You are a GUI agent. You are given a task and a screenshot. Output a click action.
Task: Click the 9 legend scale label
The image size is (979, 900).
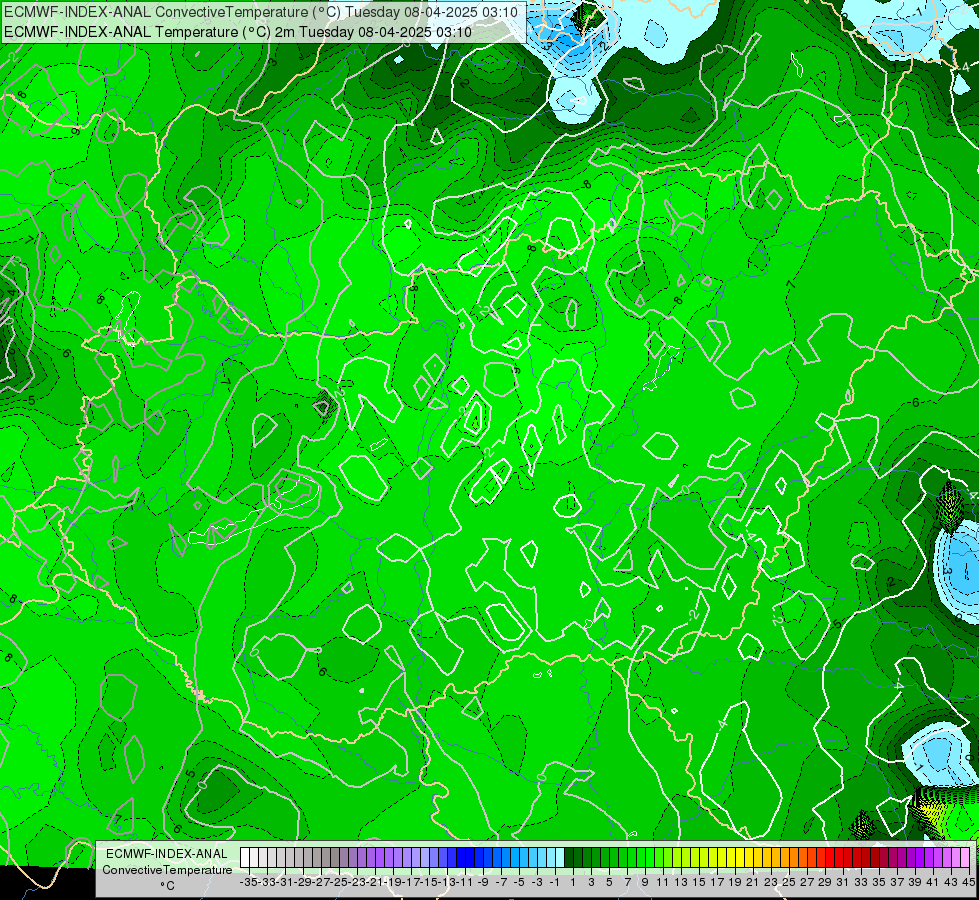coord(645,882)
